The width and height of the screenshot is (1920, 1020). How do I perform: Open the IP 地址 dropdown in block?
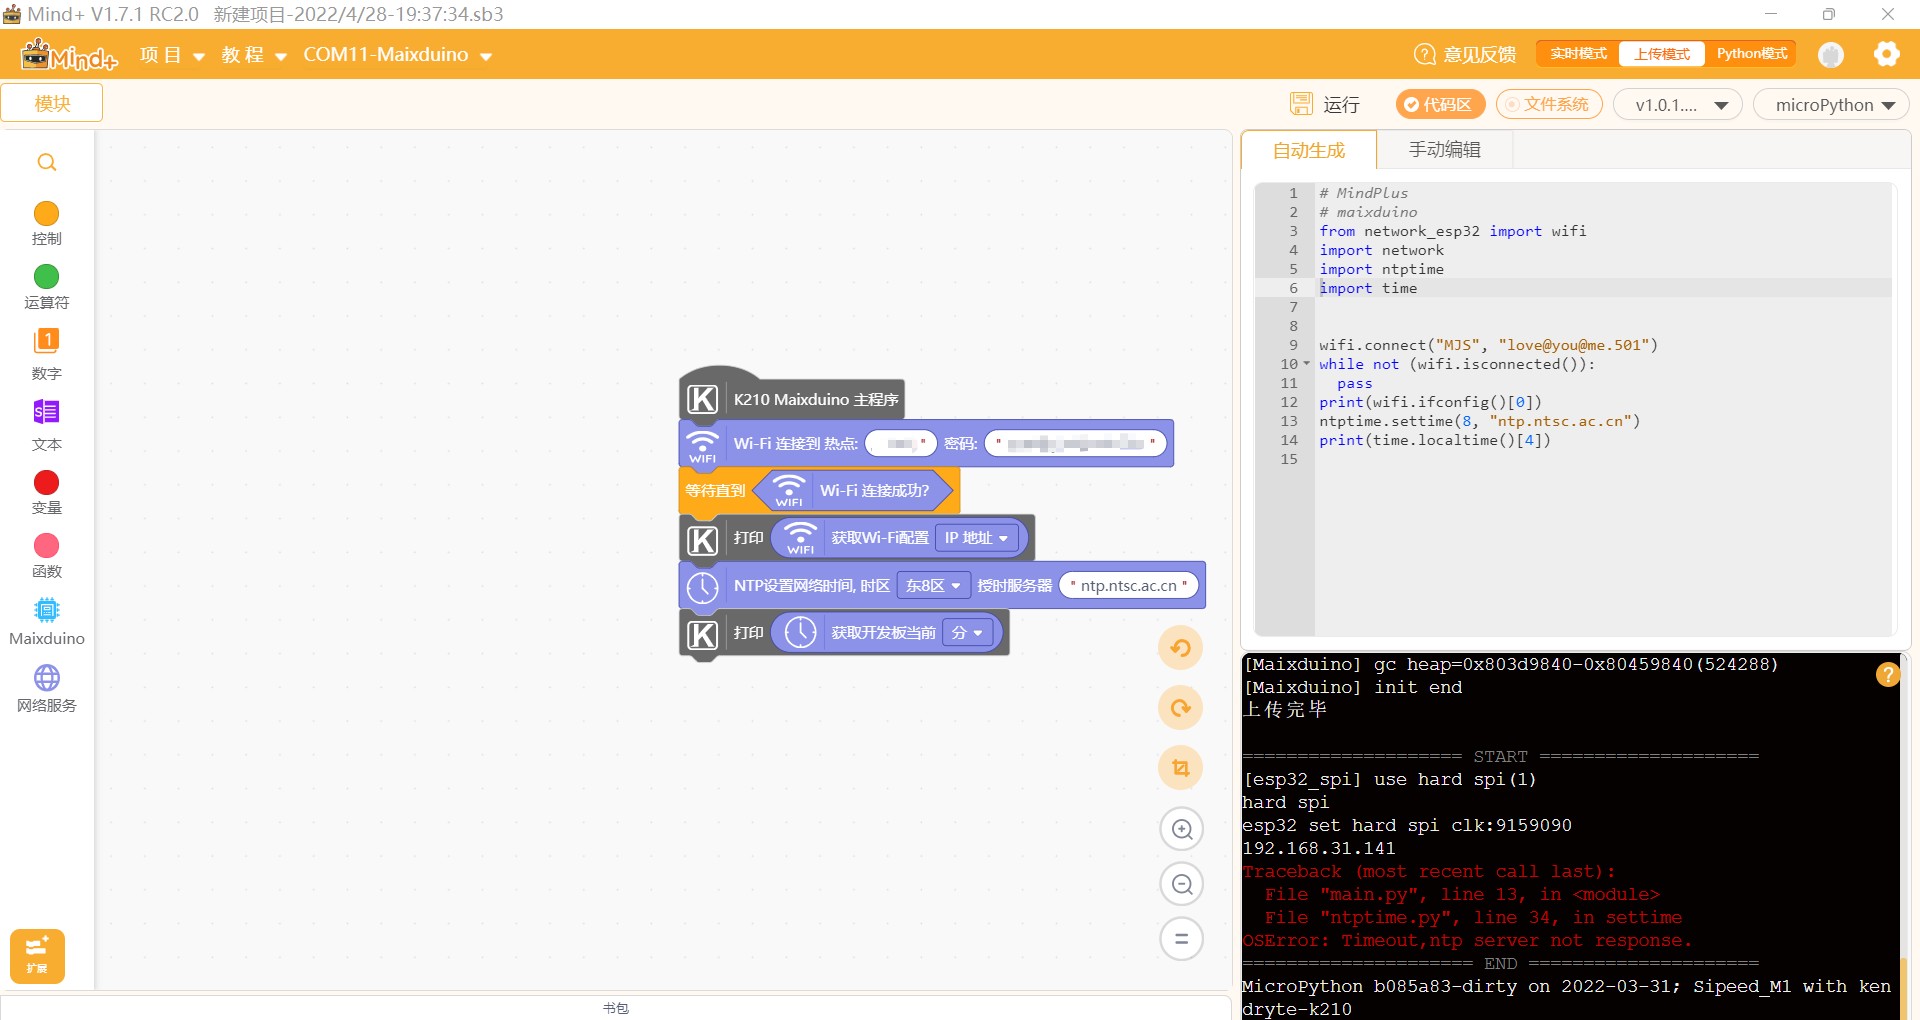tap(977, 538)
